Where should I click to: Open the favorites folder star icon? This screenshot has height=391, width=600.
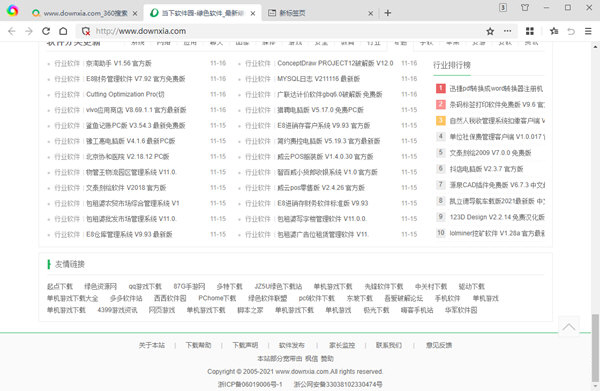(x=554, y=31)
